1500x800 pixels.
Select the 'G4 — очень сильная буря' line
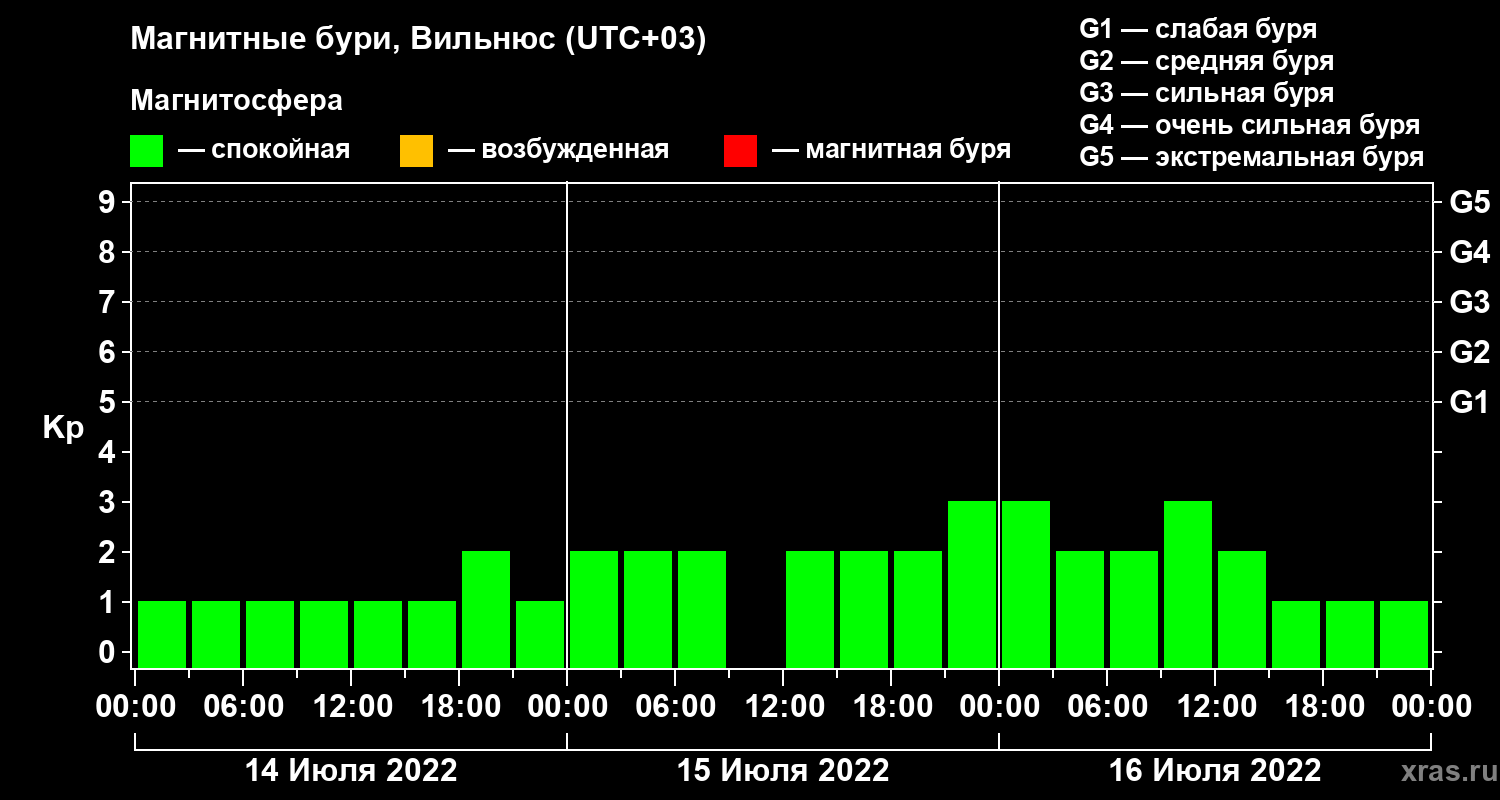pos(1249,125)
